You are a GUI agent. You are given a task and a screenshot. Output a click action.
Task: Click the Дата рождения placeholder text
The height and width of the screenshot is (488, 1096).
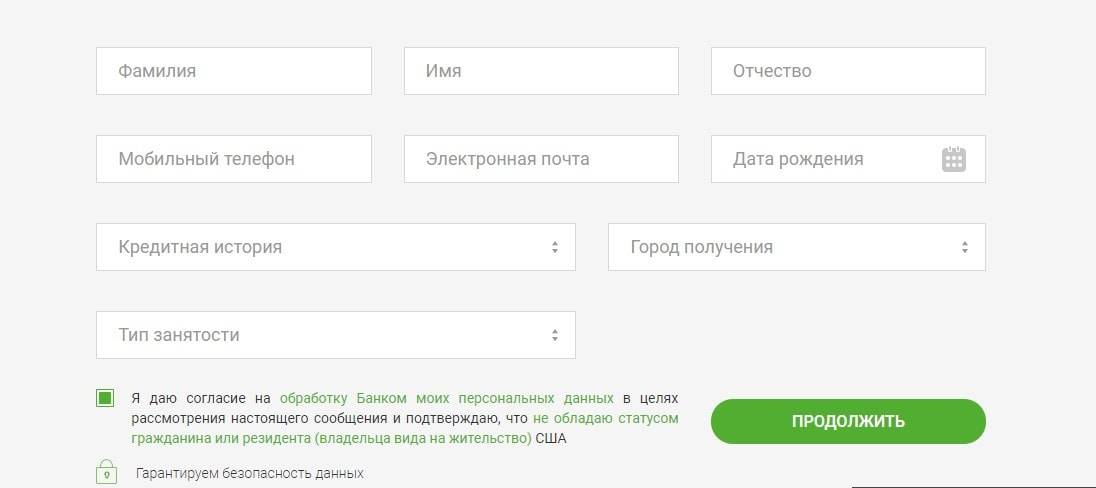click(798, 159)
